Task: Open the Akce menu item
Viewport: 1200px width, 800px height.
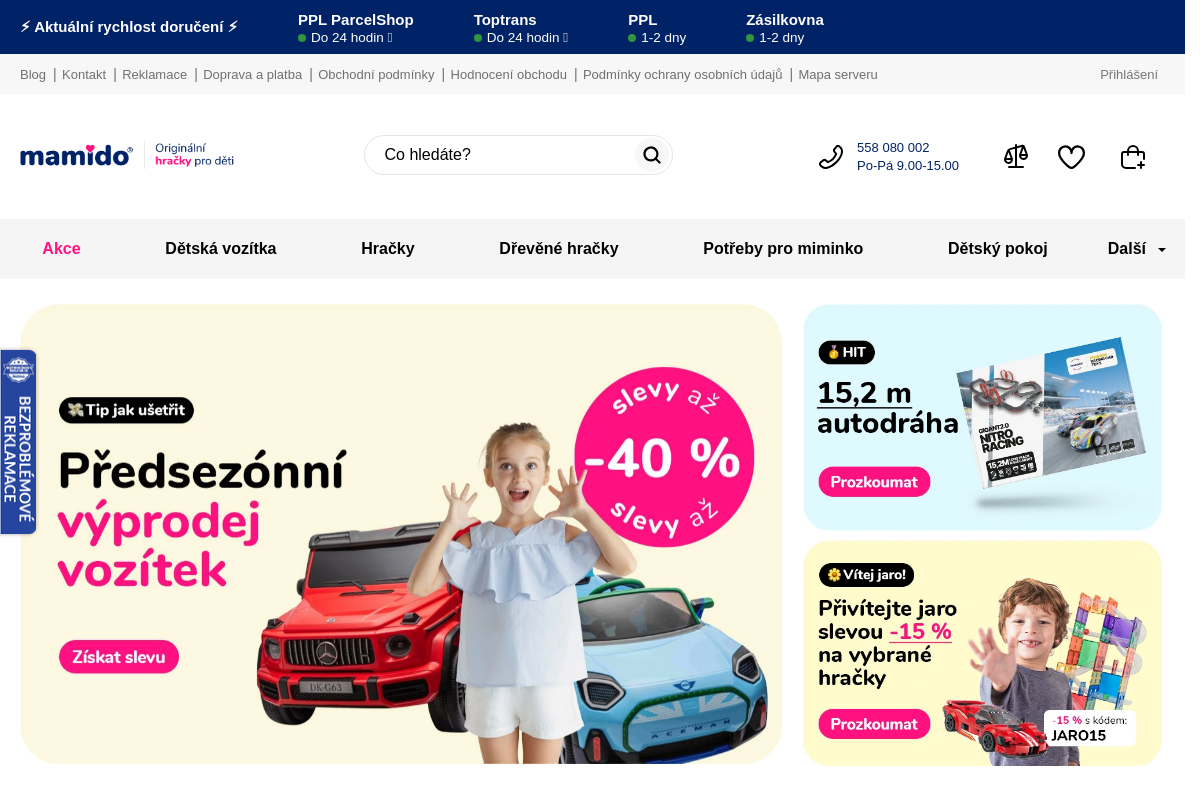Action: [61, 249]
